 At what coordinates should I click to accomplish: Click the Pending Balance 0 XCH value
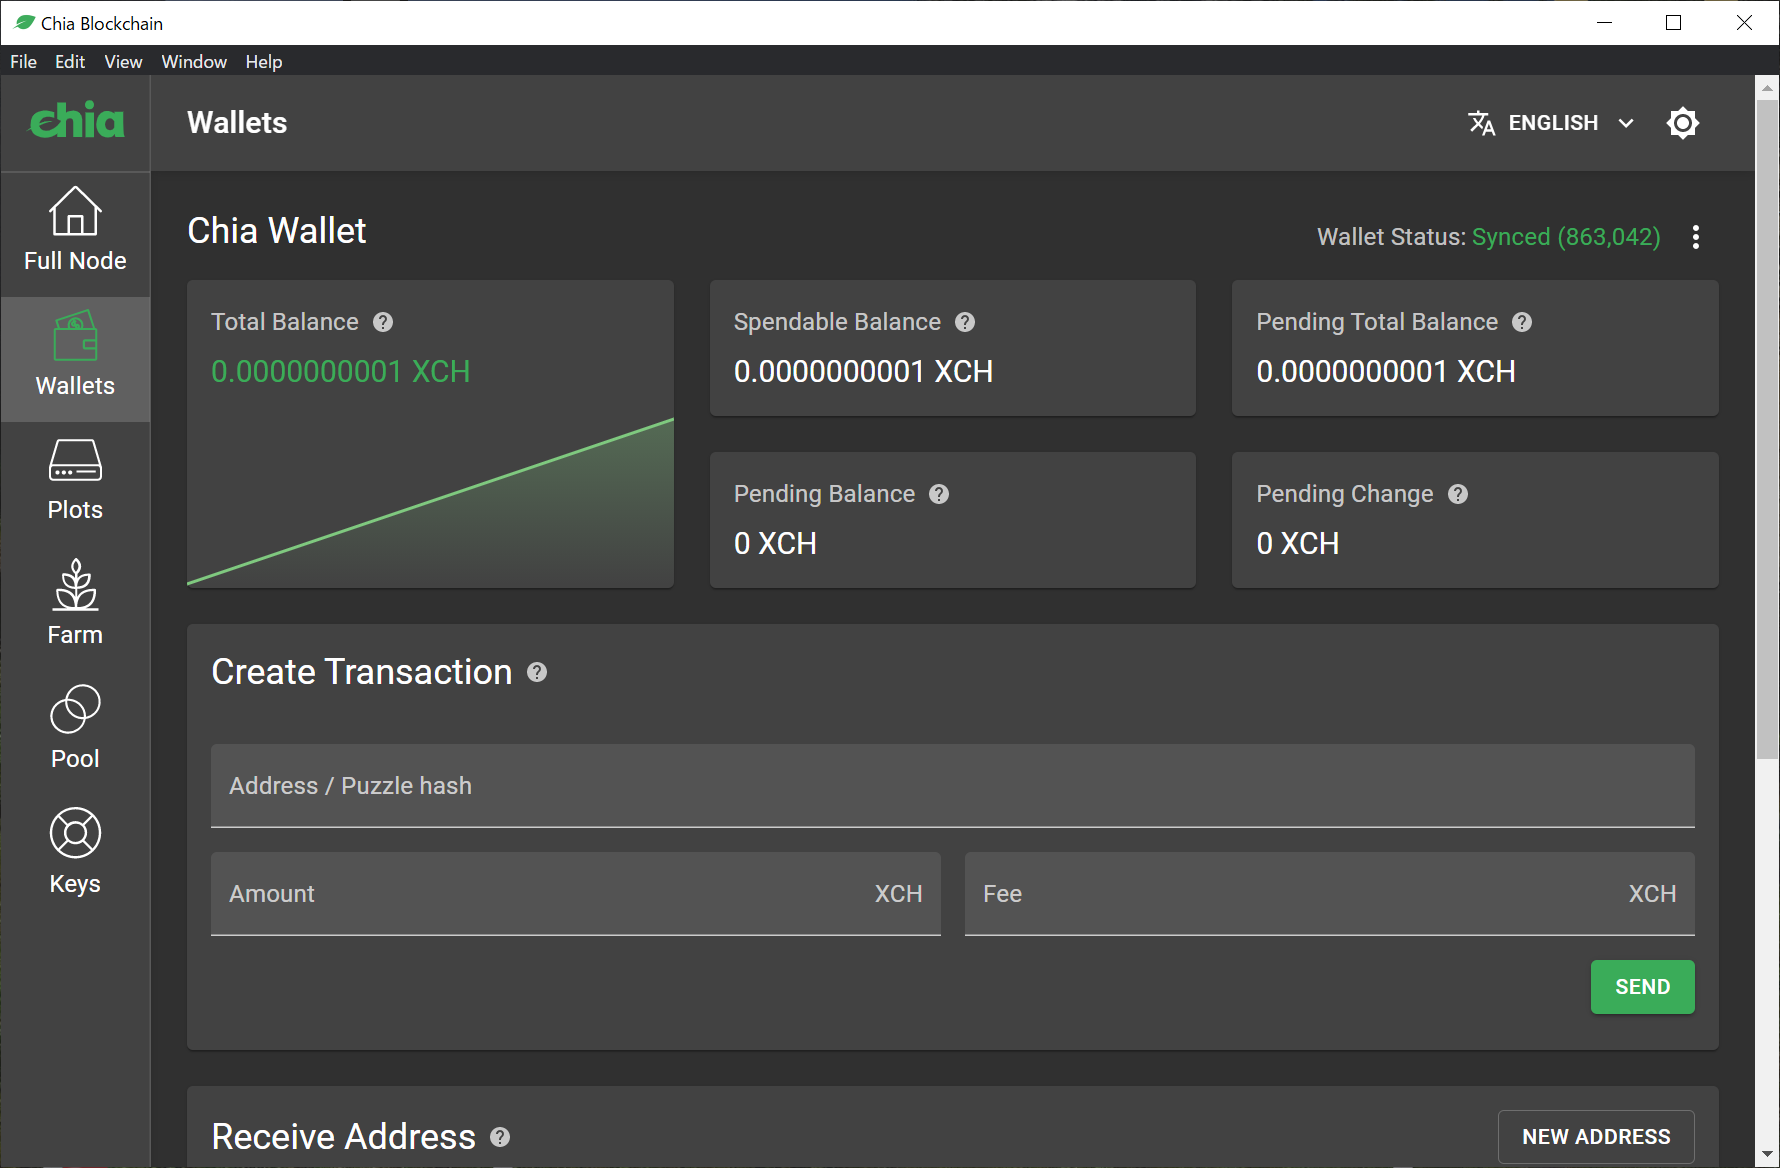pyautogui.click(x=776, y=544)
